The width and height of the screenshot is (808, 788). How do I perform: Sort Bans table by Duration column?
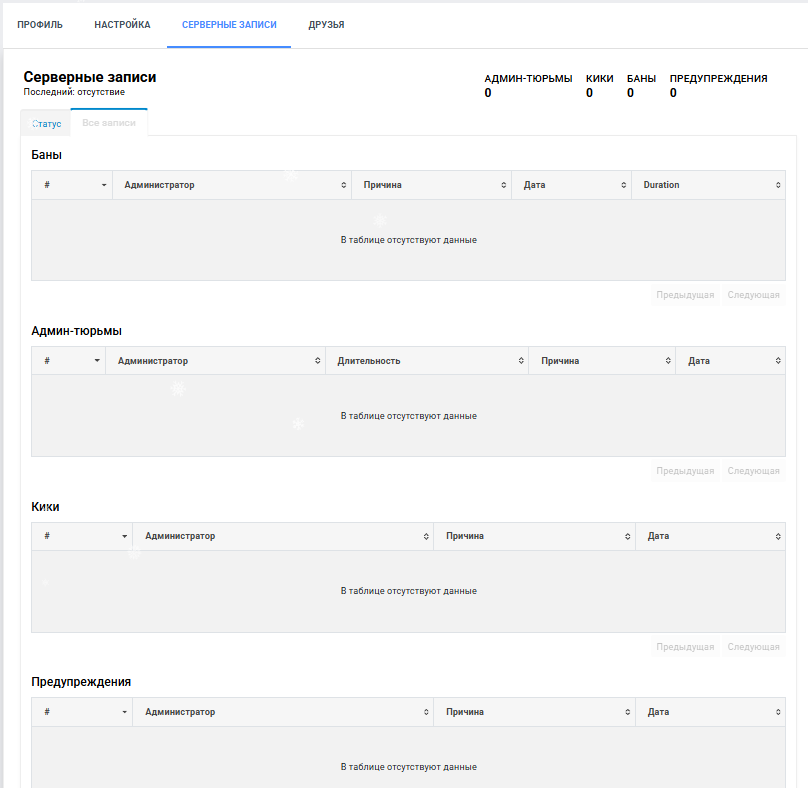708,185
